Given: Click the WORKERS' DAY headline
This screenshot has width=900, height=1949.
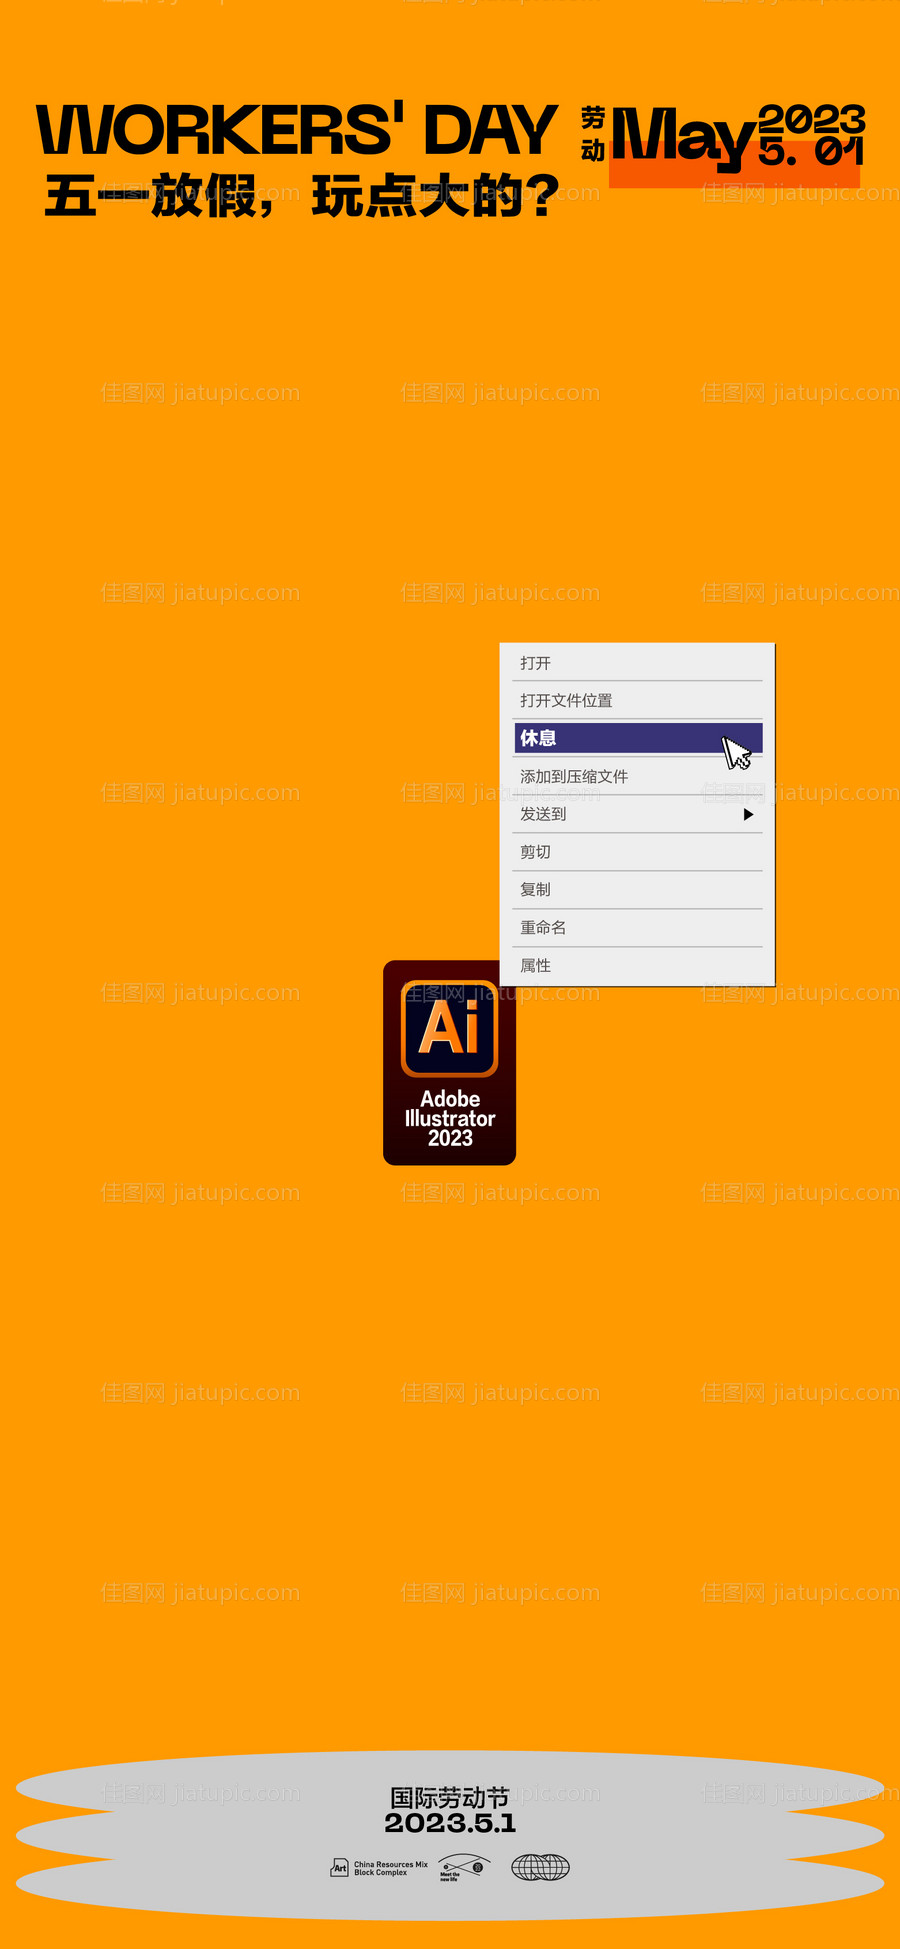Looking at the screenshot, I should point(296,131).
